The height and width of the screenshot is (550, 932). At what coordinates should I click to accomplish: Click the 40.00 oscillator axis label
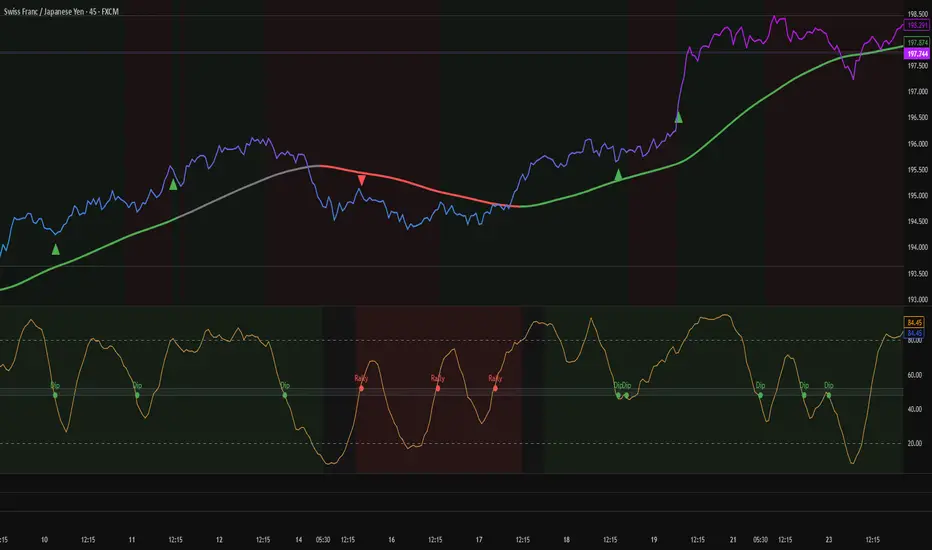tap(914, 409)
